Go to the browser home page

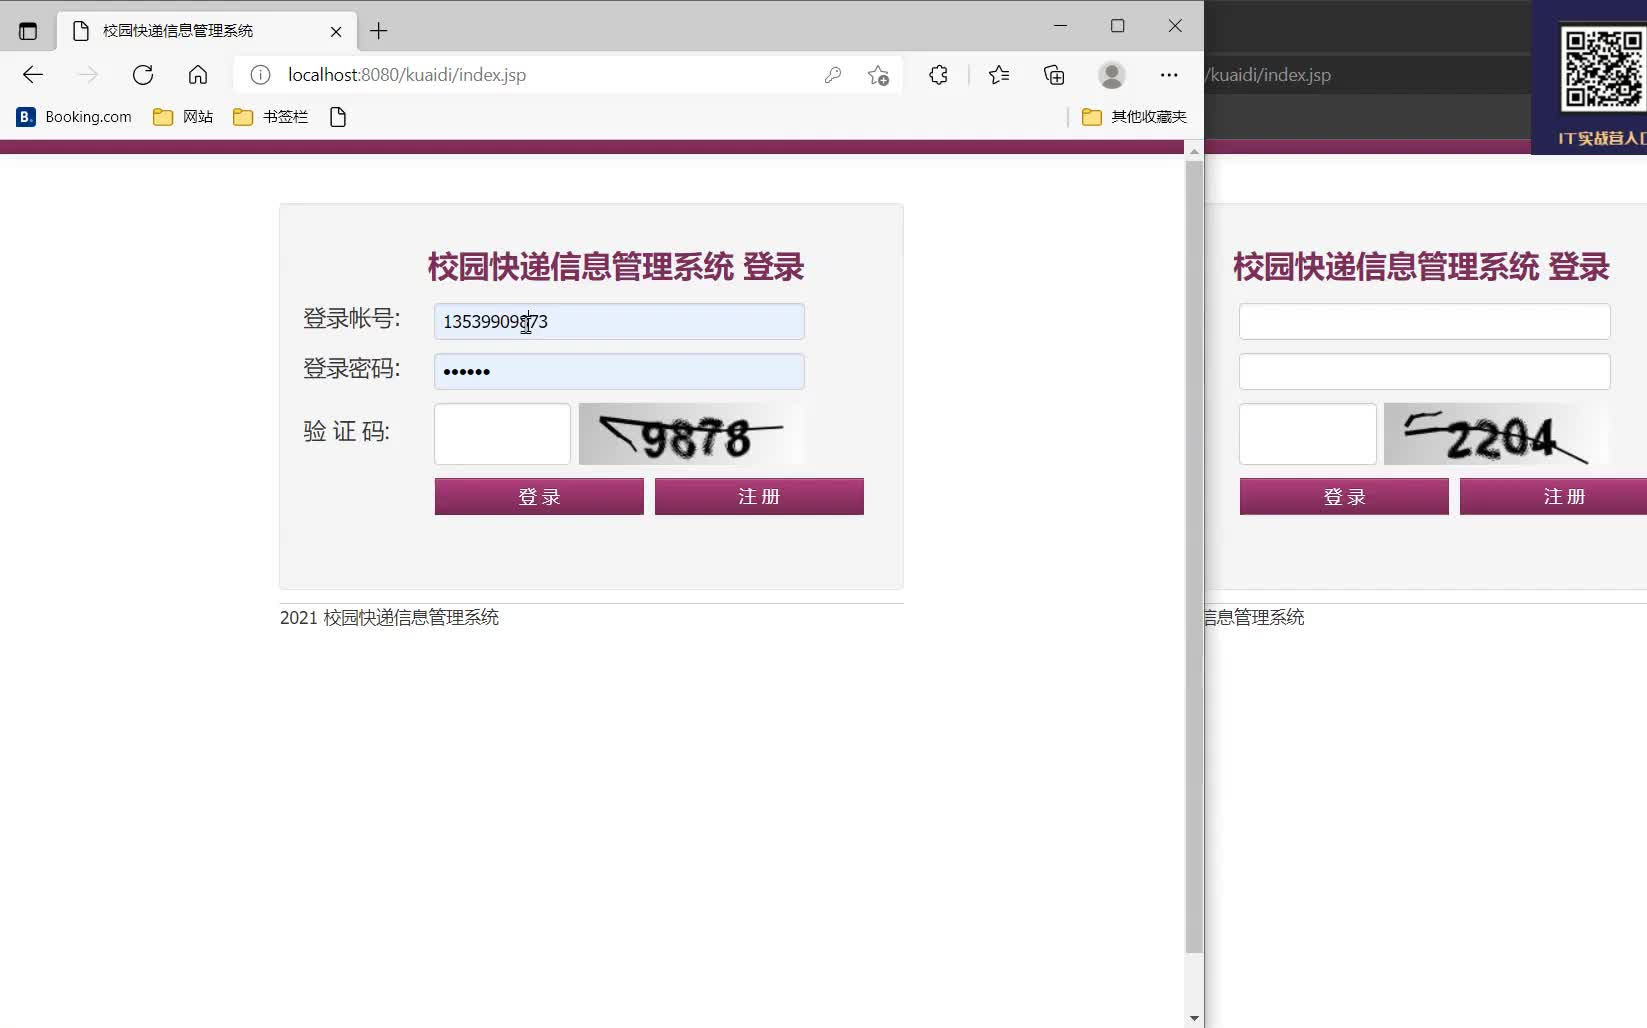click(x=198, y=75)
